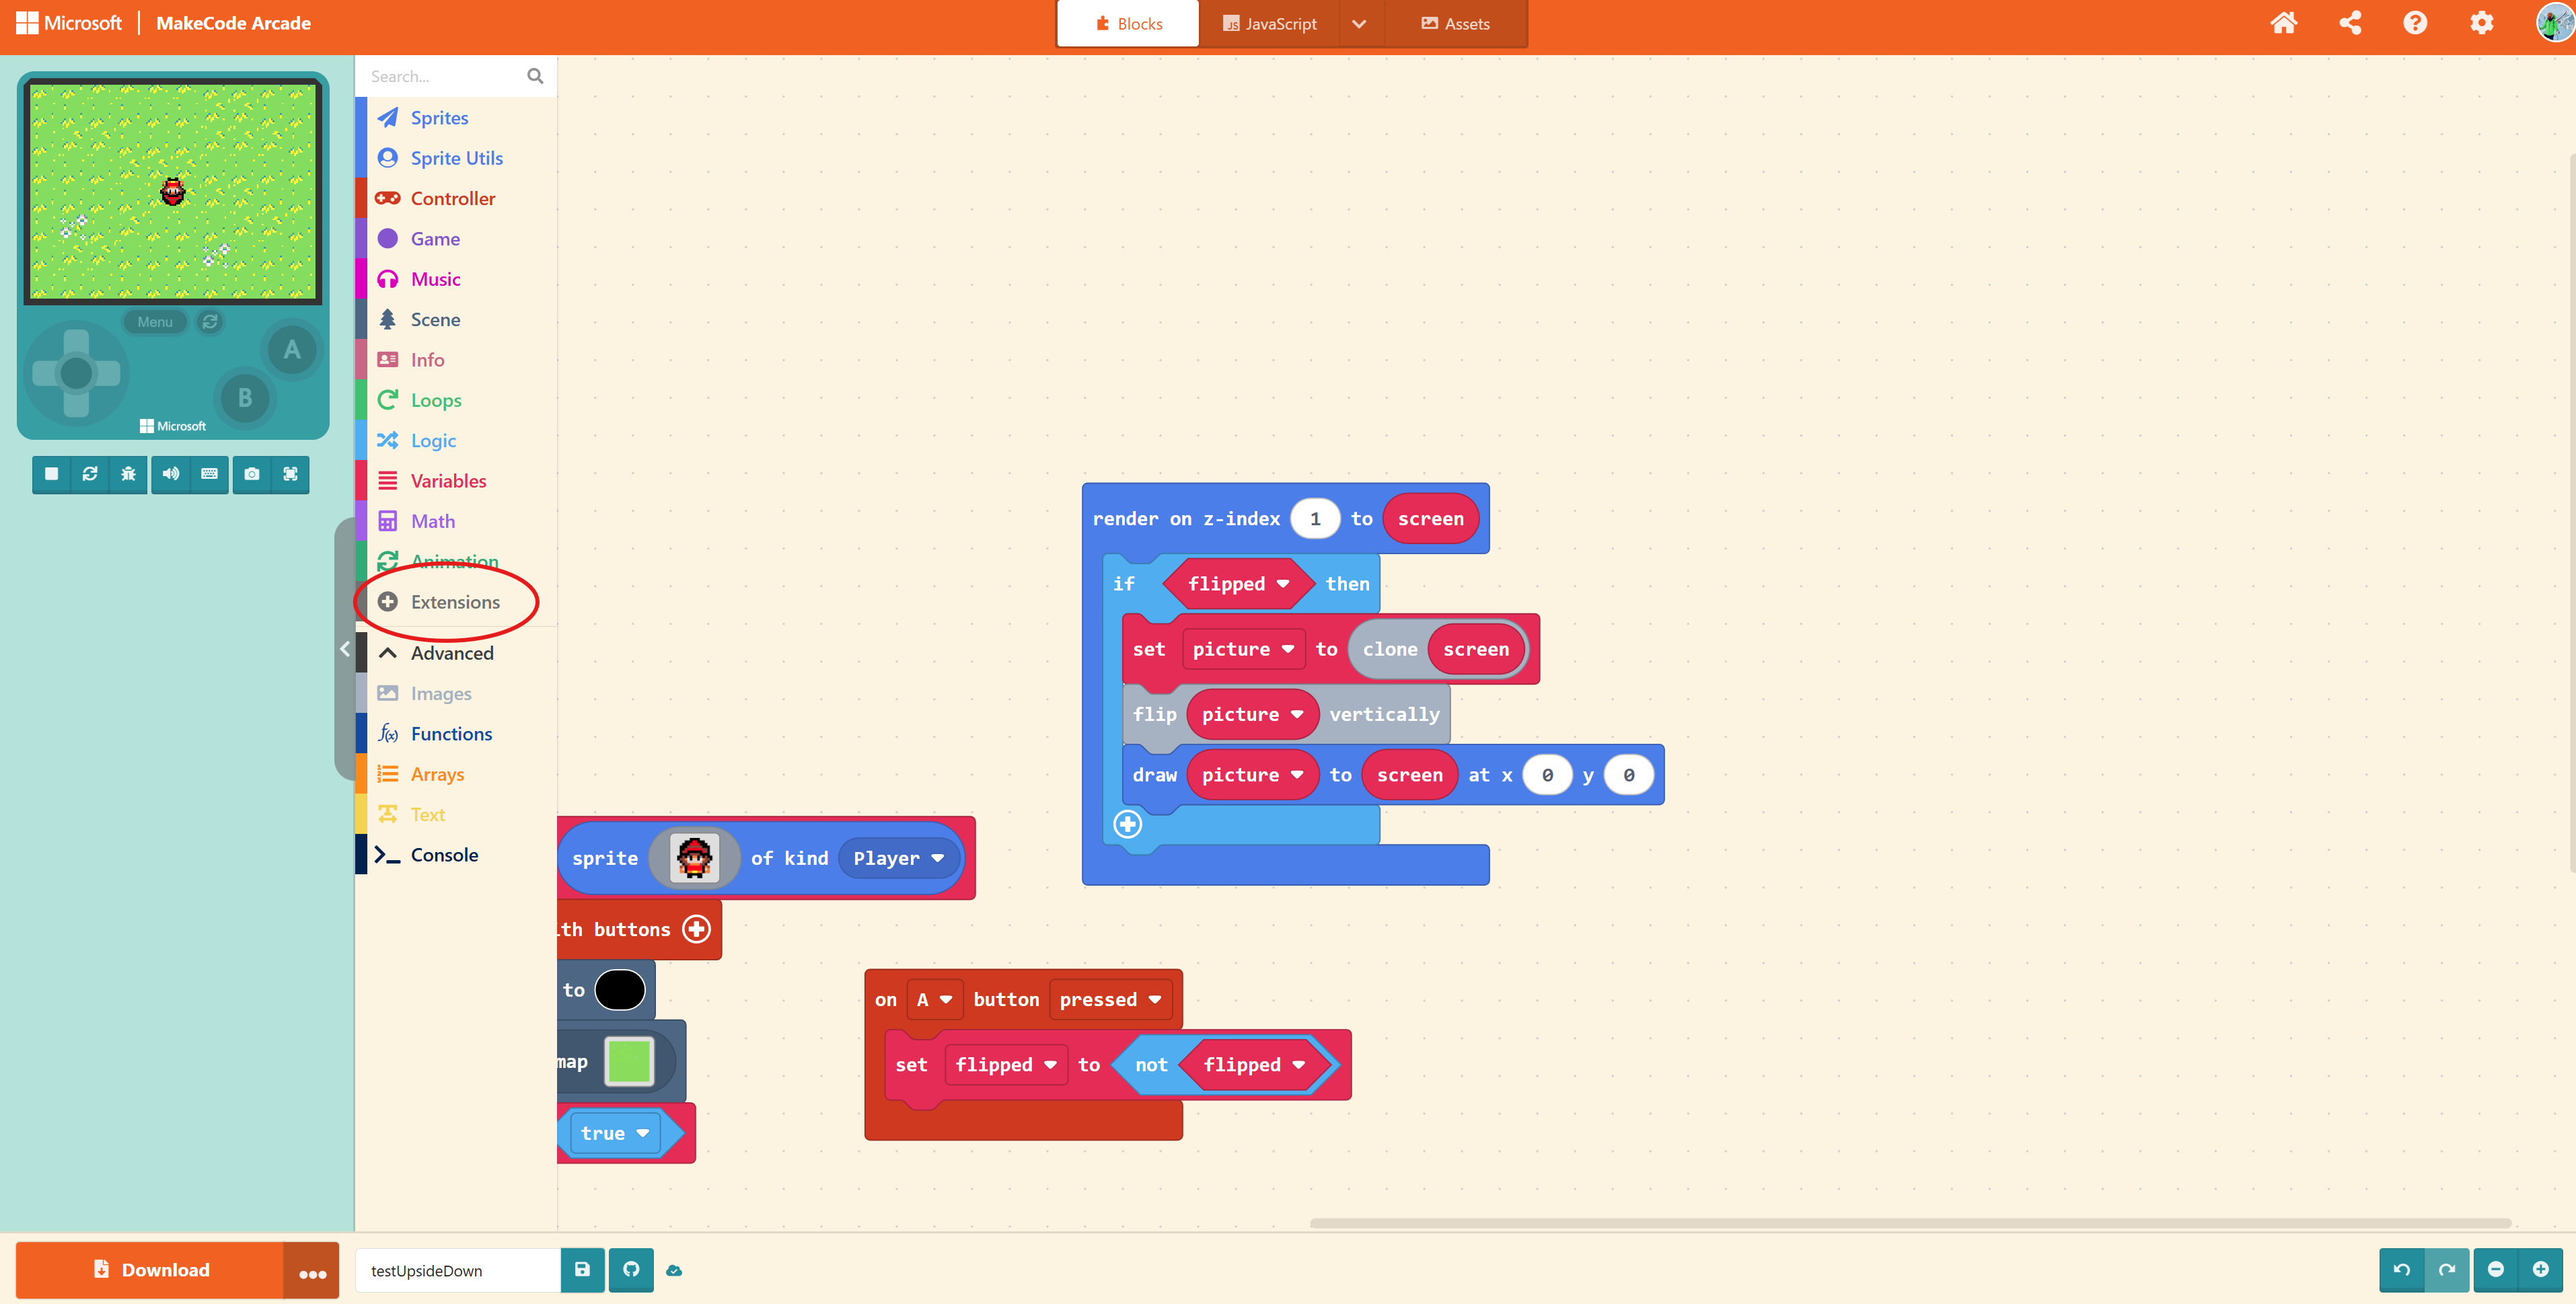
Task: Open the settings gear menu
Action: pyautogui.click(x=2481, y=23)
